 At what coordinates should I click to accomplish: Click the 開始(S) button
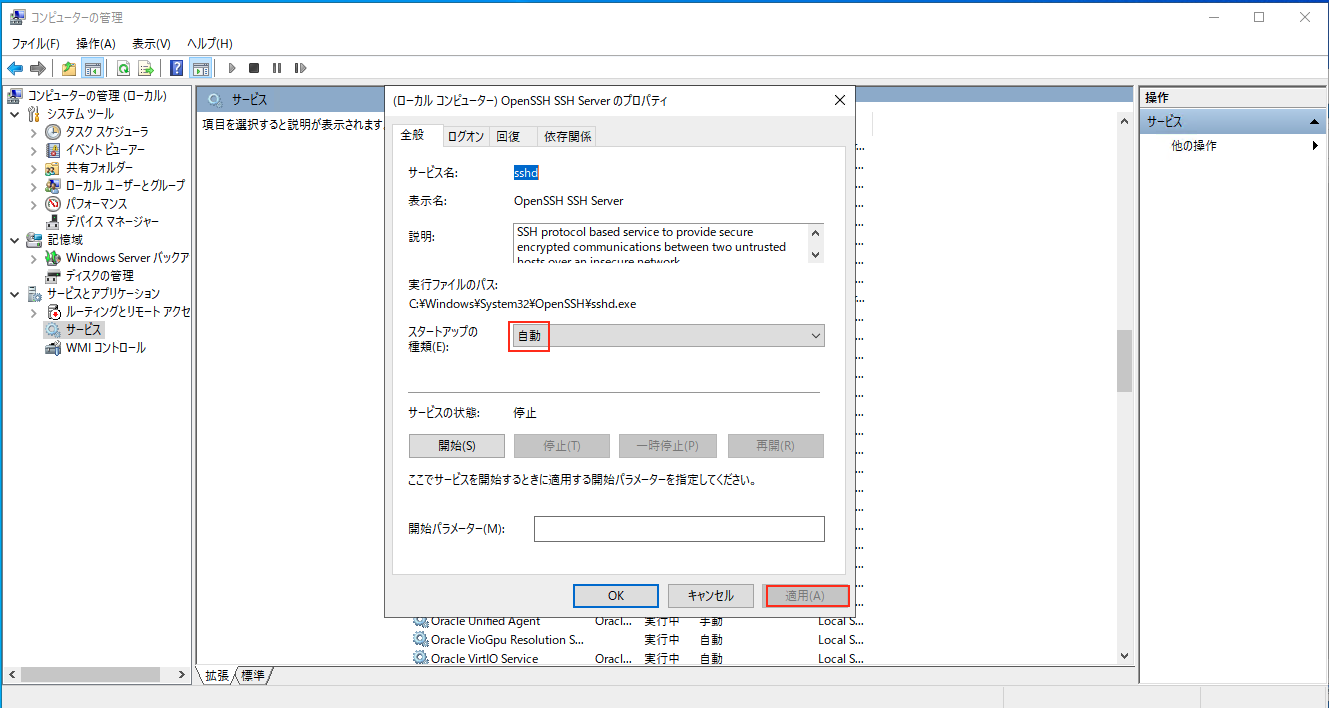pyautogui.click(x=456, y=446)
